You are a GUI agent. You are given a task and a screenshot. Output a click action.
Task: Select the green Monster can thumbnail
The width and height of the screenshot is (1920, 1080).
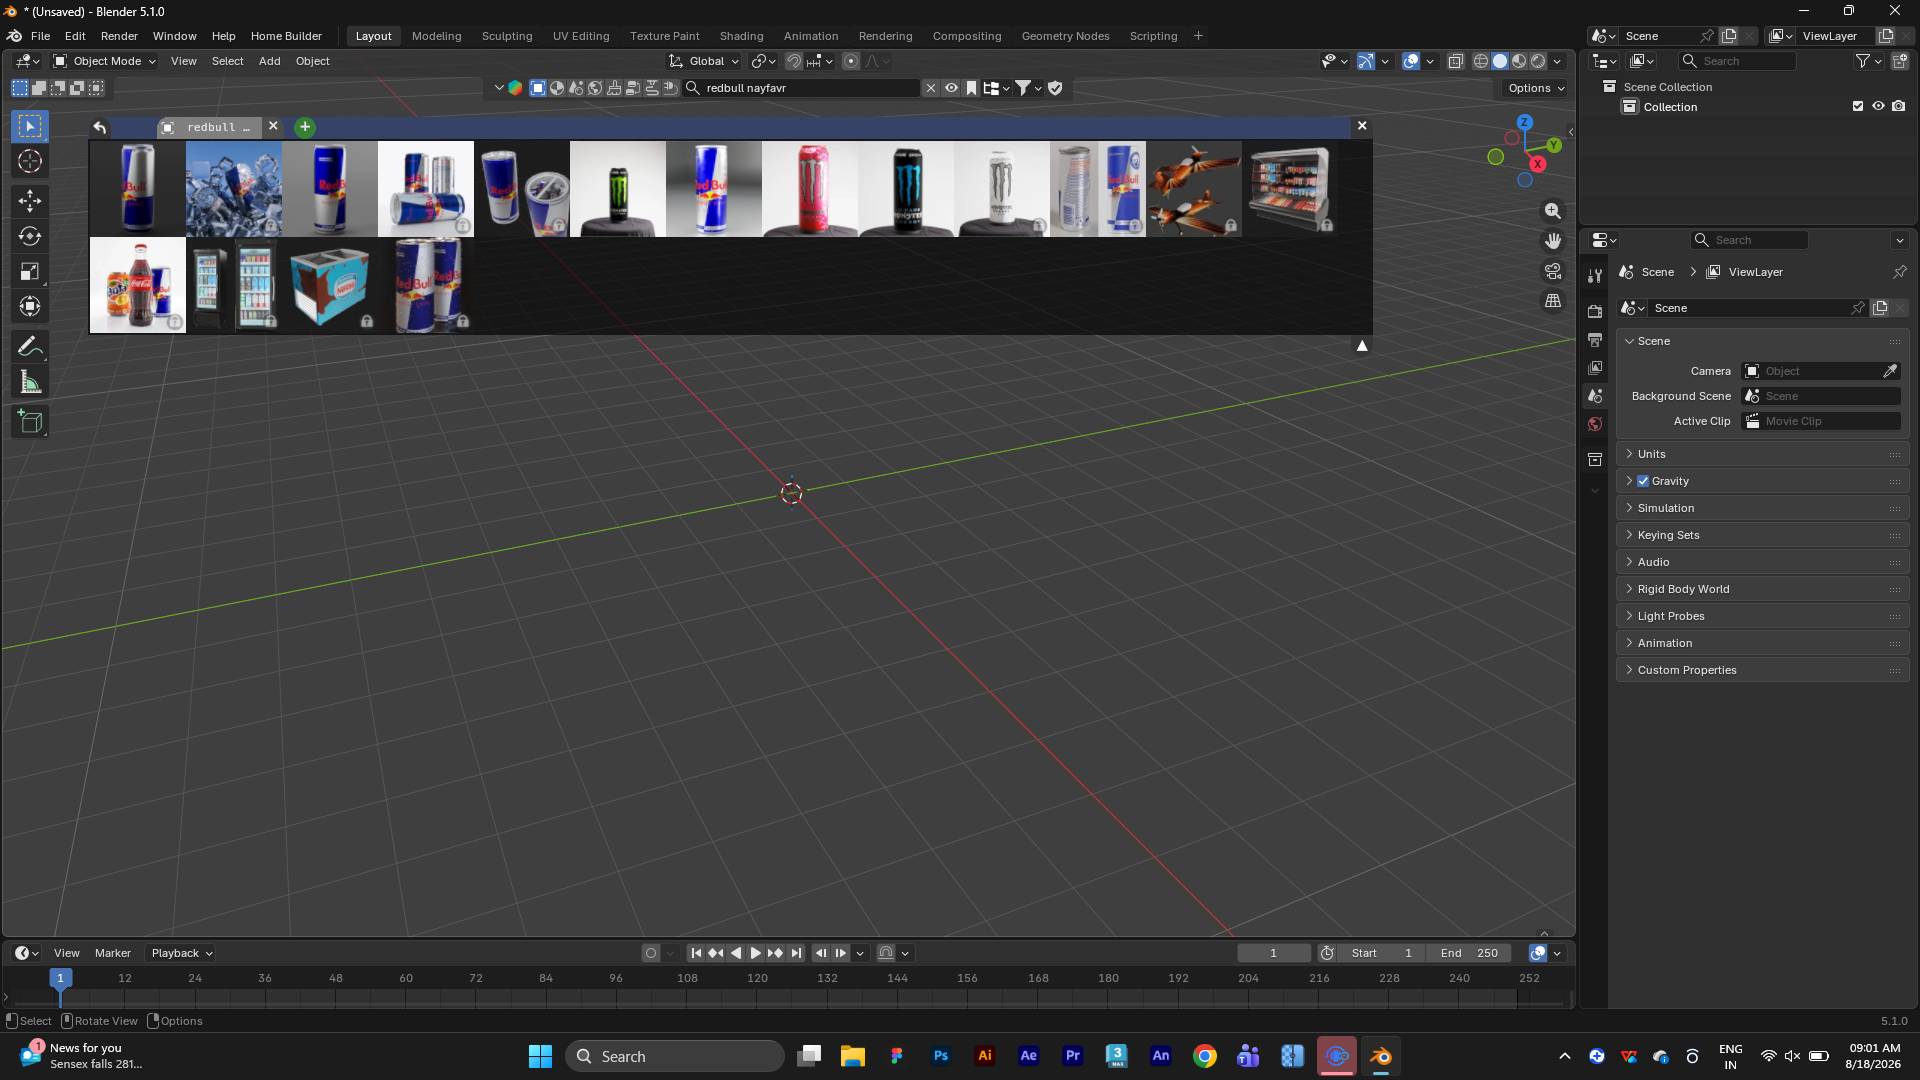click(618, 189)
